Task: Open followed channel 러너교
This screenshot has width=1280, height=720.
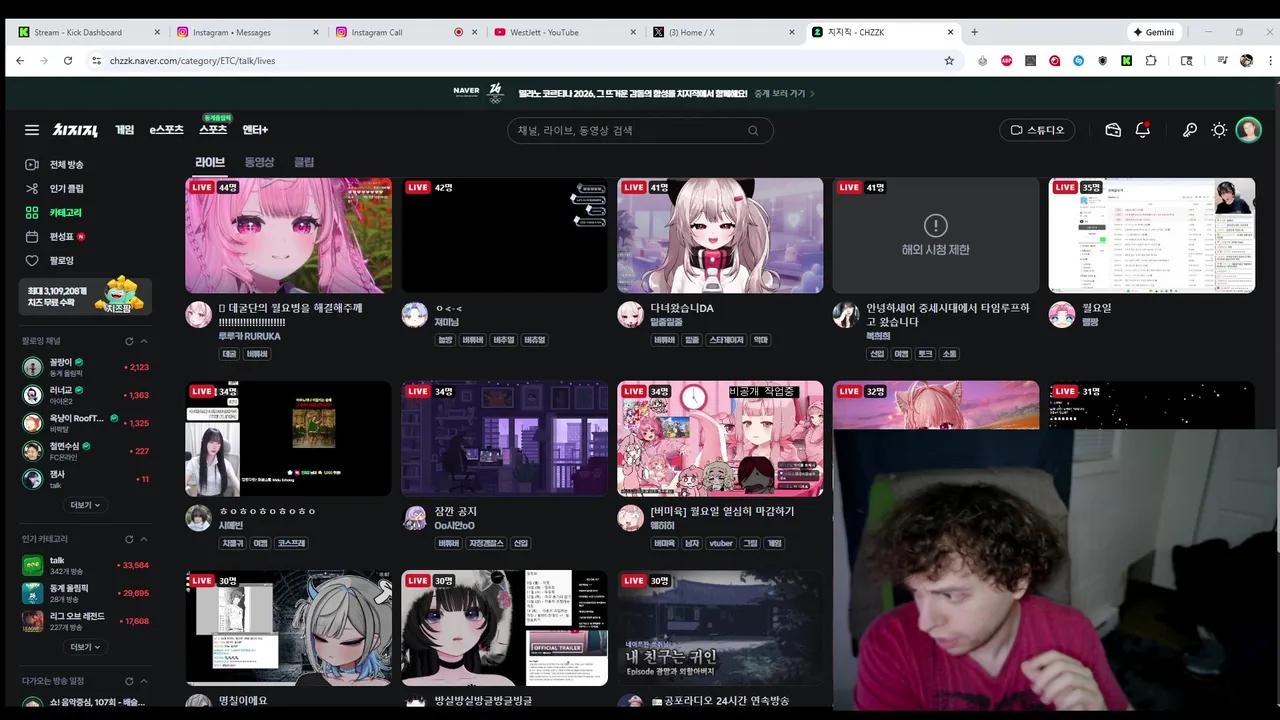Action: tap(85, 395)
